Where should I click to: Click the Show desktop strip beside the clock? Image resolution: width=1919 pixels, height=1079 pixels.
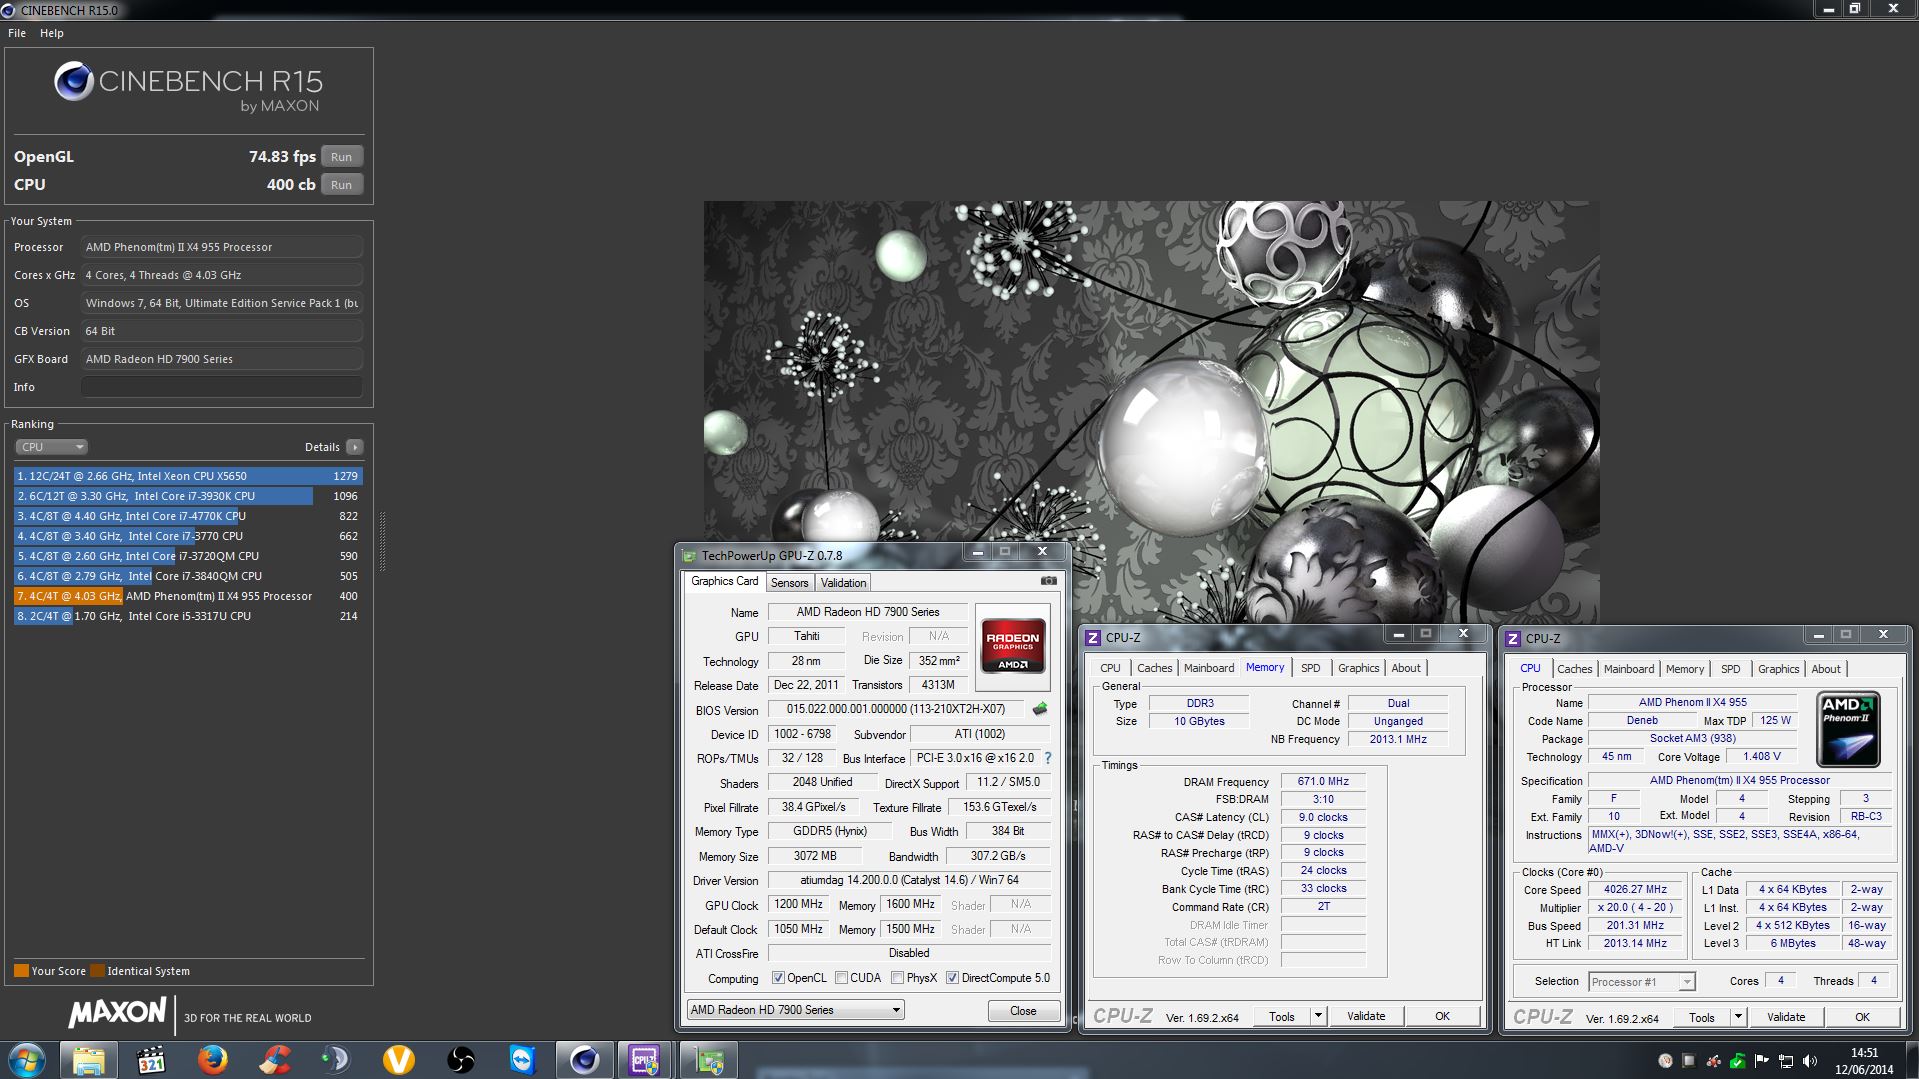(1911, 1060)
